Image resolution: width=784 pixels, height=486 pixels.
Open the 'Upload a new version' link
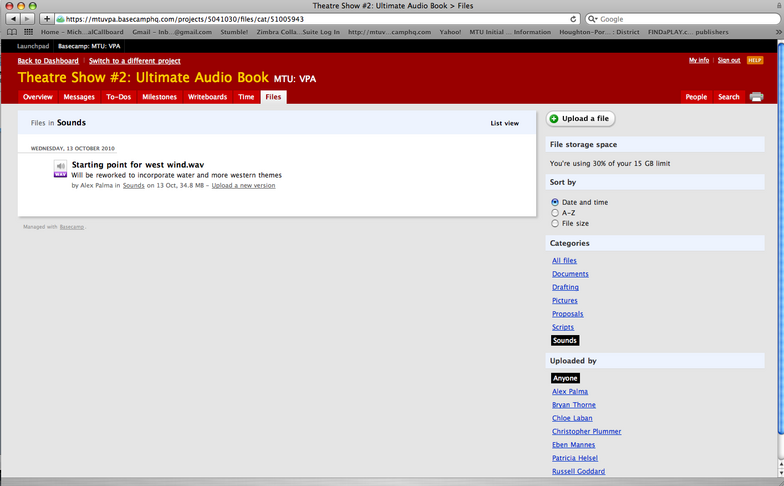click(243, 185)
